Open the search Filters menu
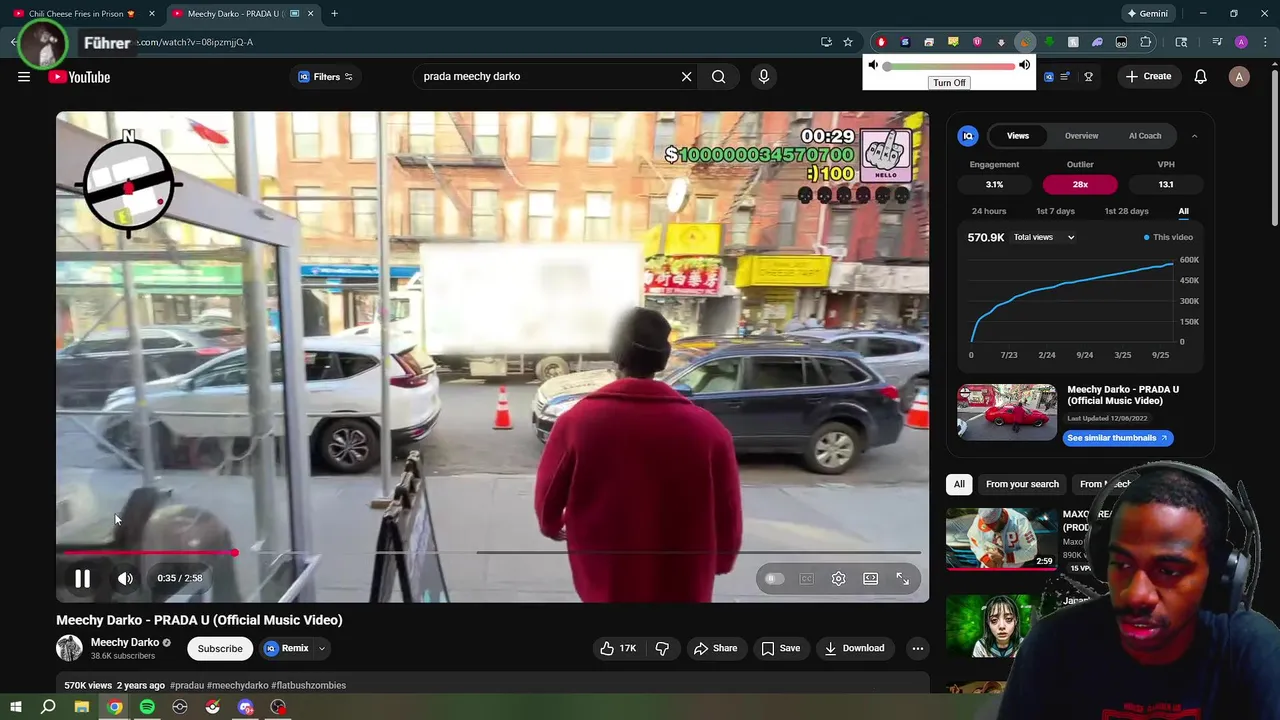This screenshot has width=1280, height=720. click(325, 76)
